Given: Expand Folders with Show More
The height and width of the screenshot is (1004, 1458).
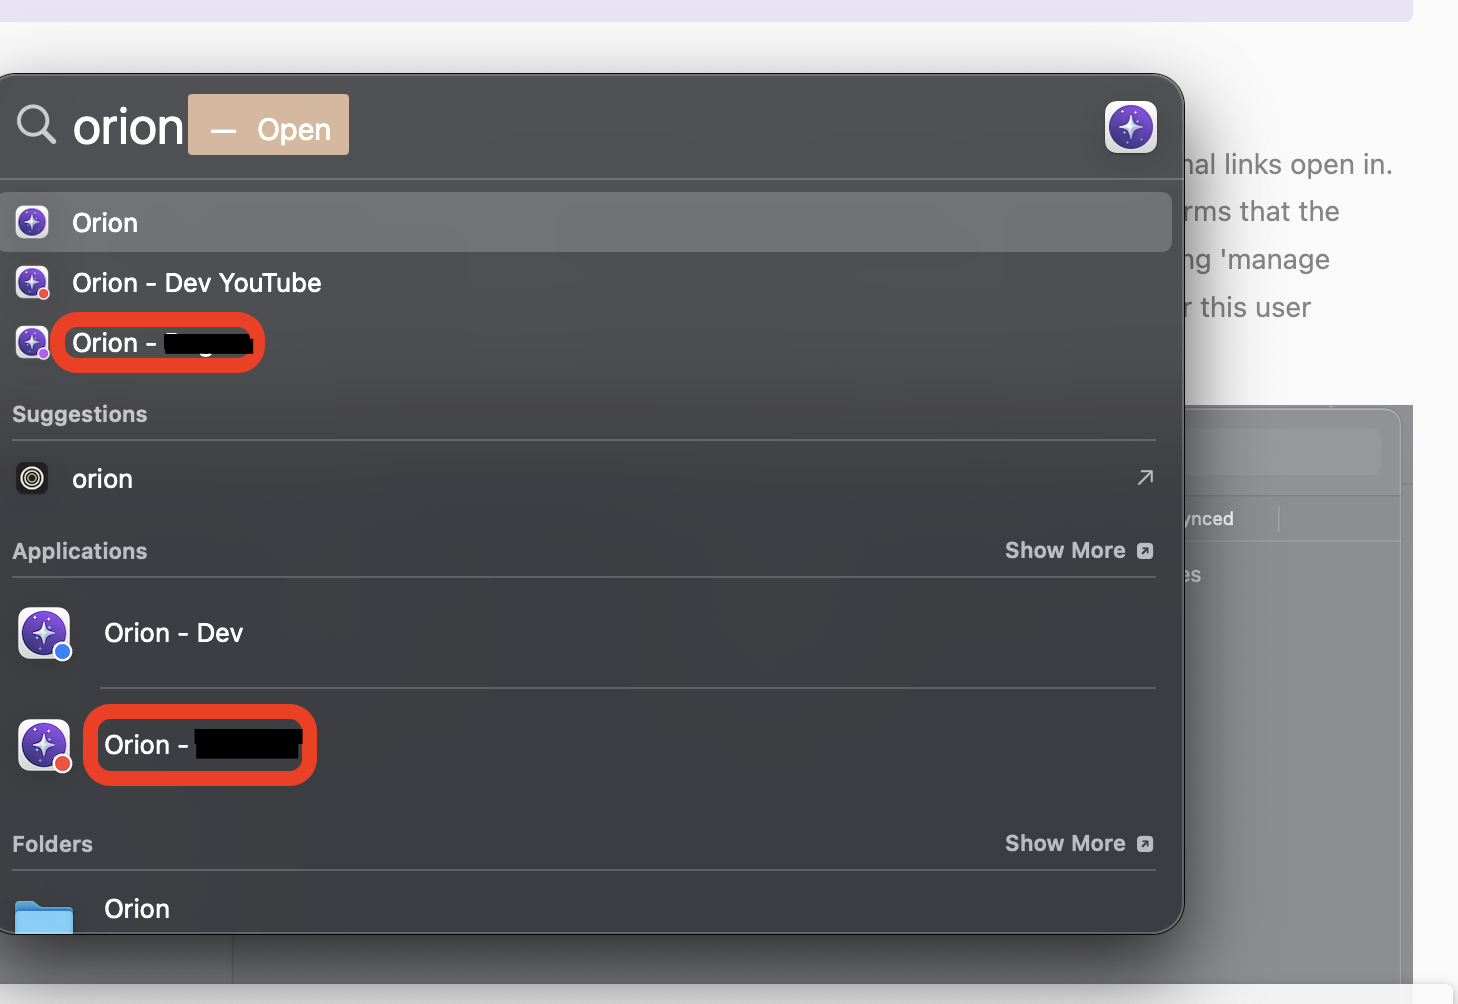Looking at the screenshot, I should point(1078,844).
